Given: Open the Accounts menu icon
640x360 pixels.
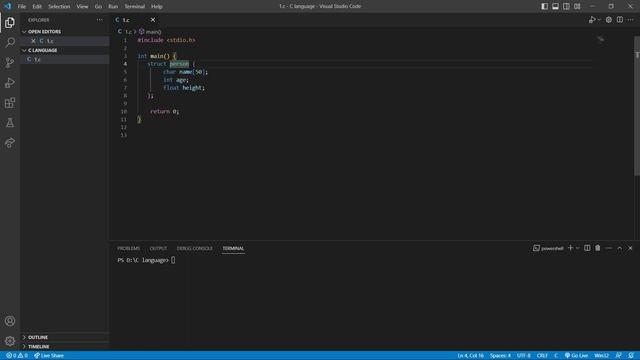Looking at the screenshot, I should tap(10, 321).
